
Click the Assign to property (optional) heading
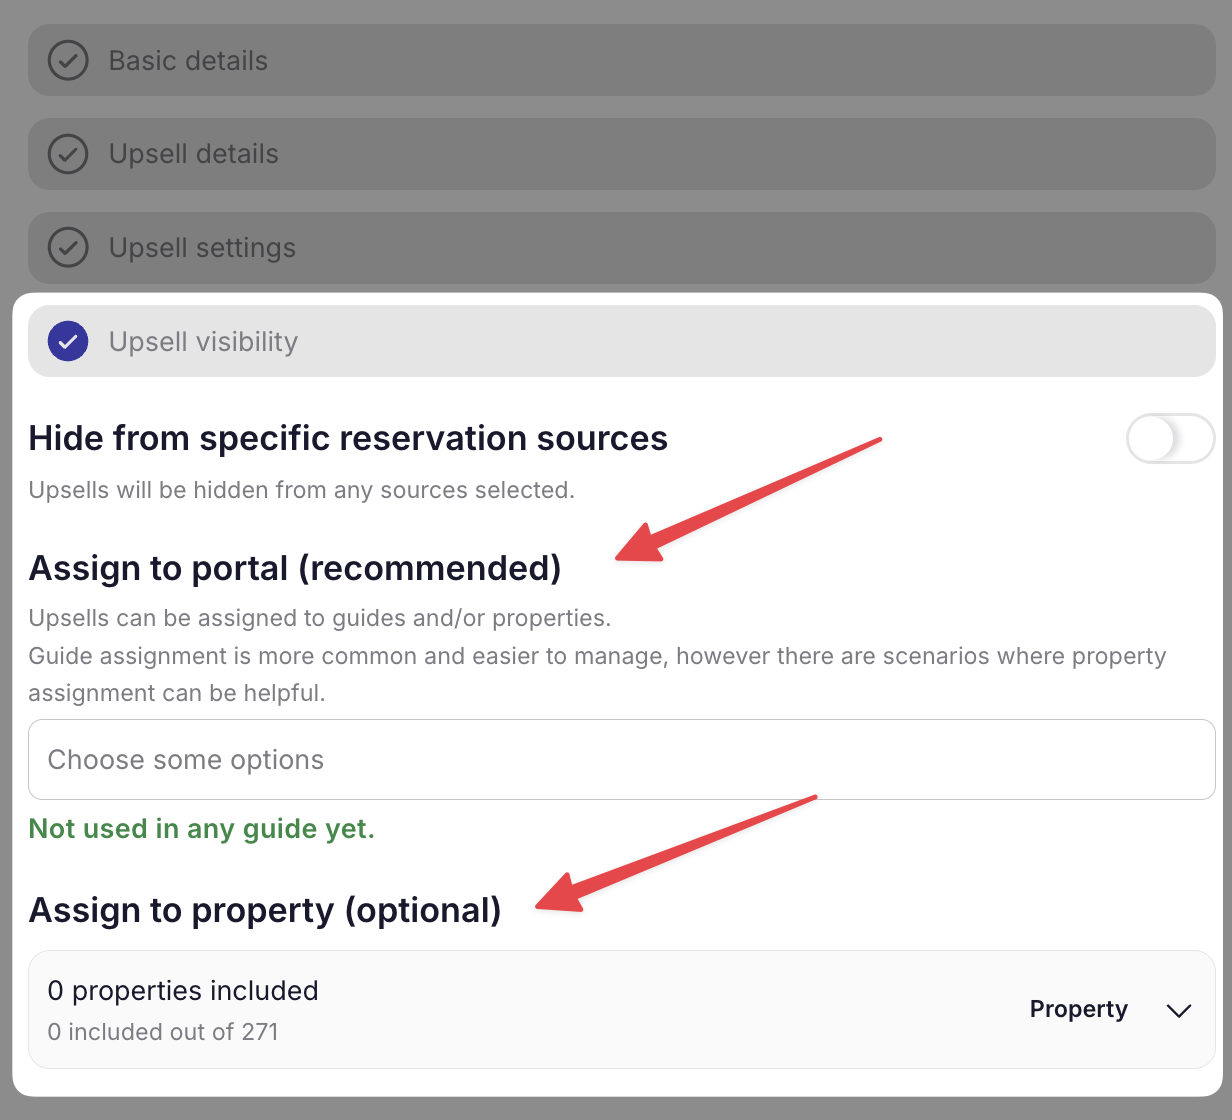click(x=265, y=910)
